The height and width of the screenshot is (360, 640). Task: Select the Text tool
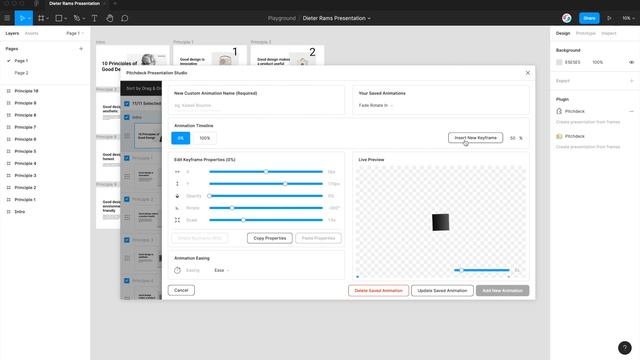(94, 18)
